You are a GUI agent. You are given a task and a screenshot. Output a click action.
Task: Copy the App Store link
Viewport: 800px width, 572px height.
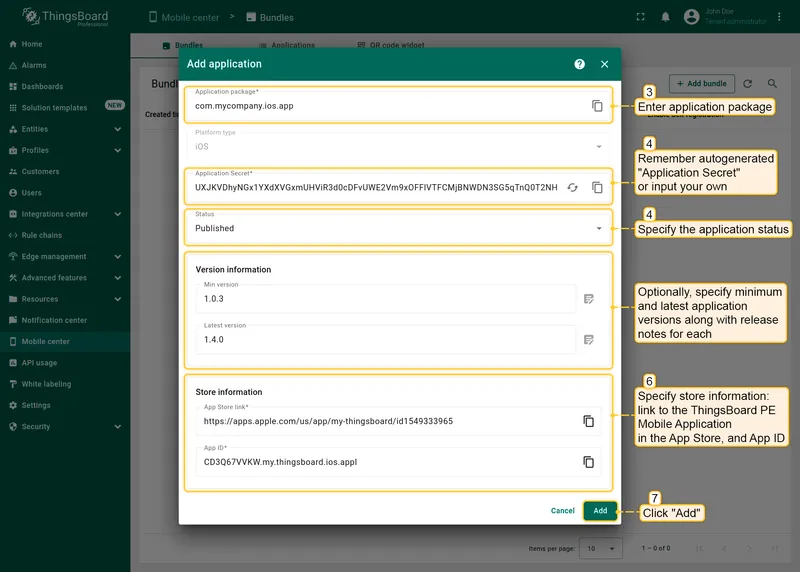click(x=588, y=421)
